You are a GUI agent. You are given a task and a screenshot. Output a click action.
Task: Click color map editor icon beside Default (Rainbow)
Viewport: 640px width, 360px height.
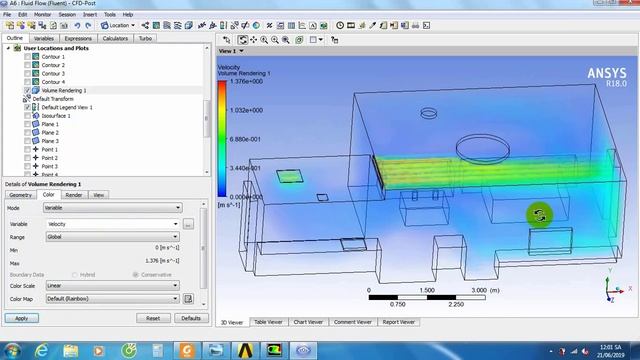pos(188,299)
